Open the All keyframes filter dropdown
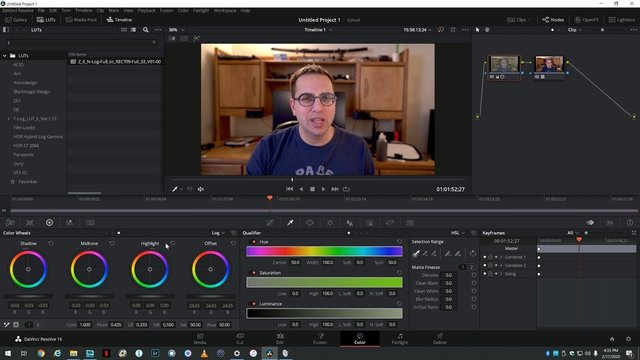 [573, 233]
